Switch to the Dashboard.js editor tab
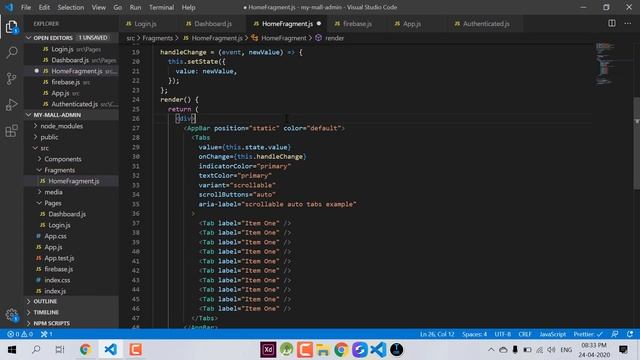 pyautogui.click(x=213, y=24)
